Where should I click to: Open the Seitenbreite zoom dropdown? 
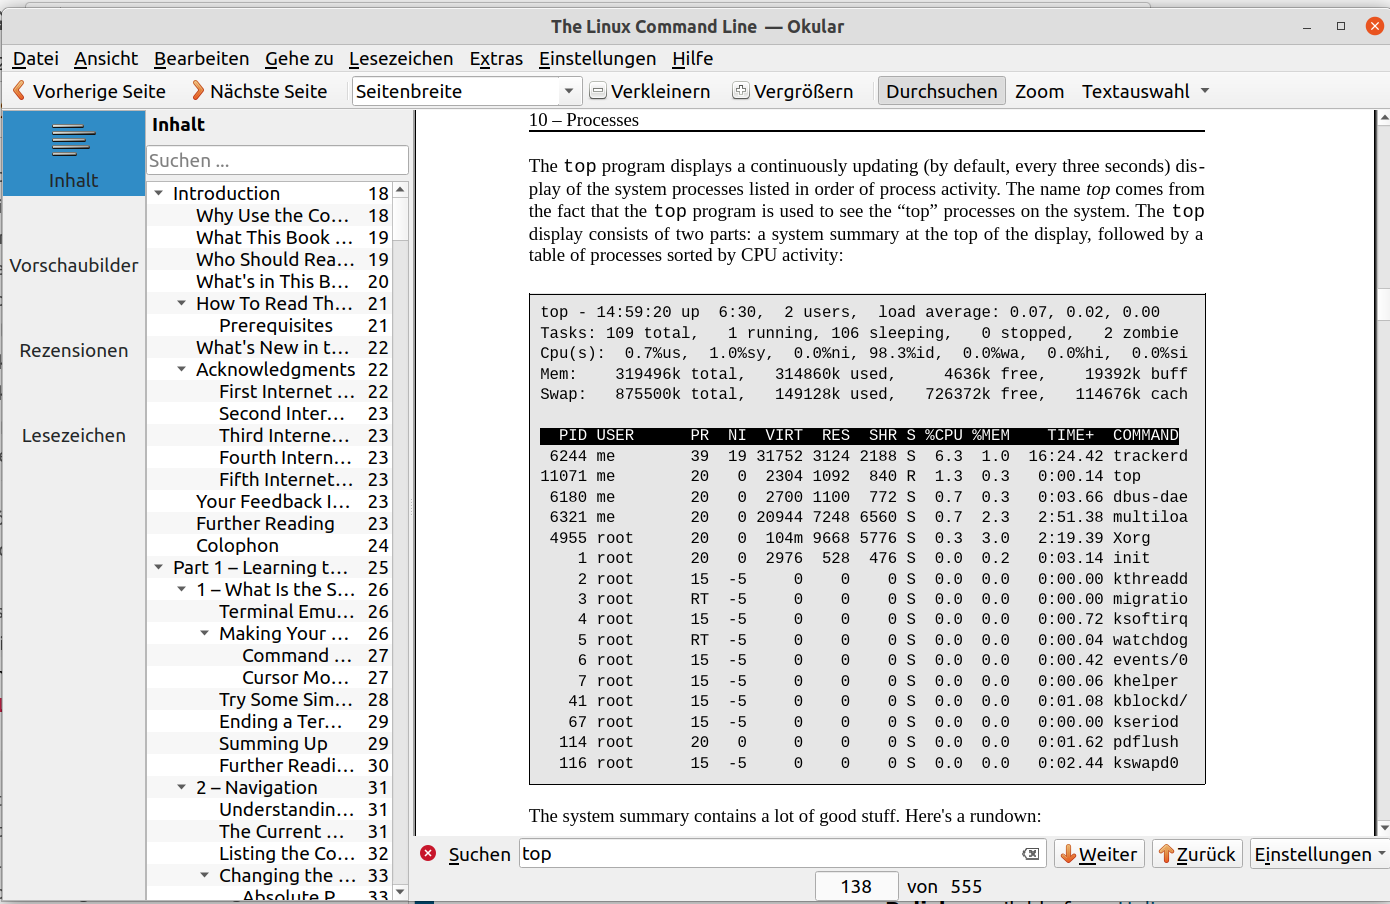[x=568, y=91]
